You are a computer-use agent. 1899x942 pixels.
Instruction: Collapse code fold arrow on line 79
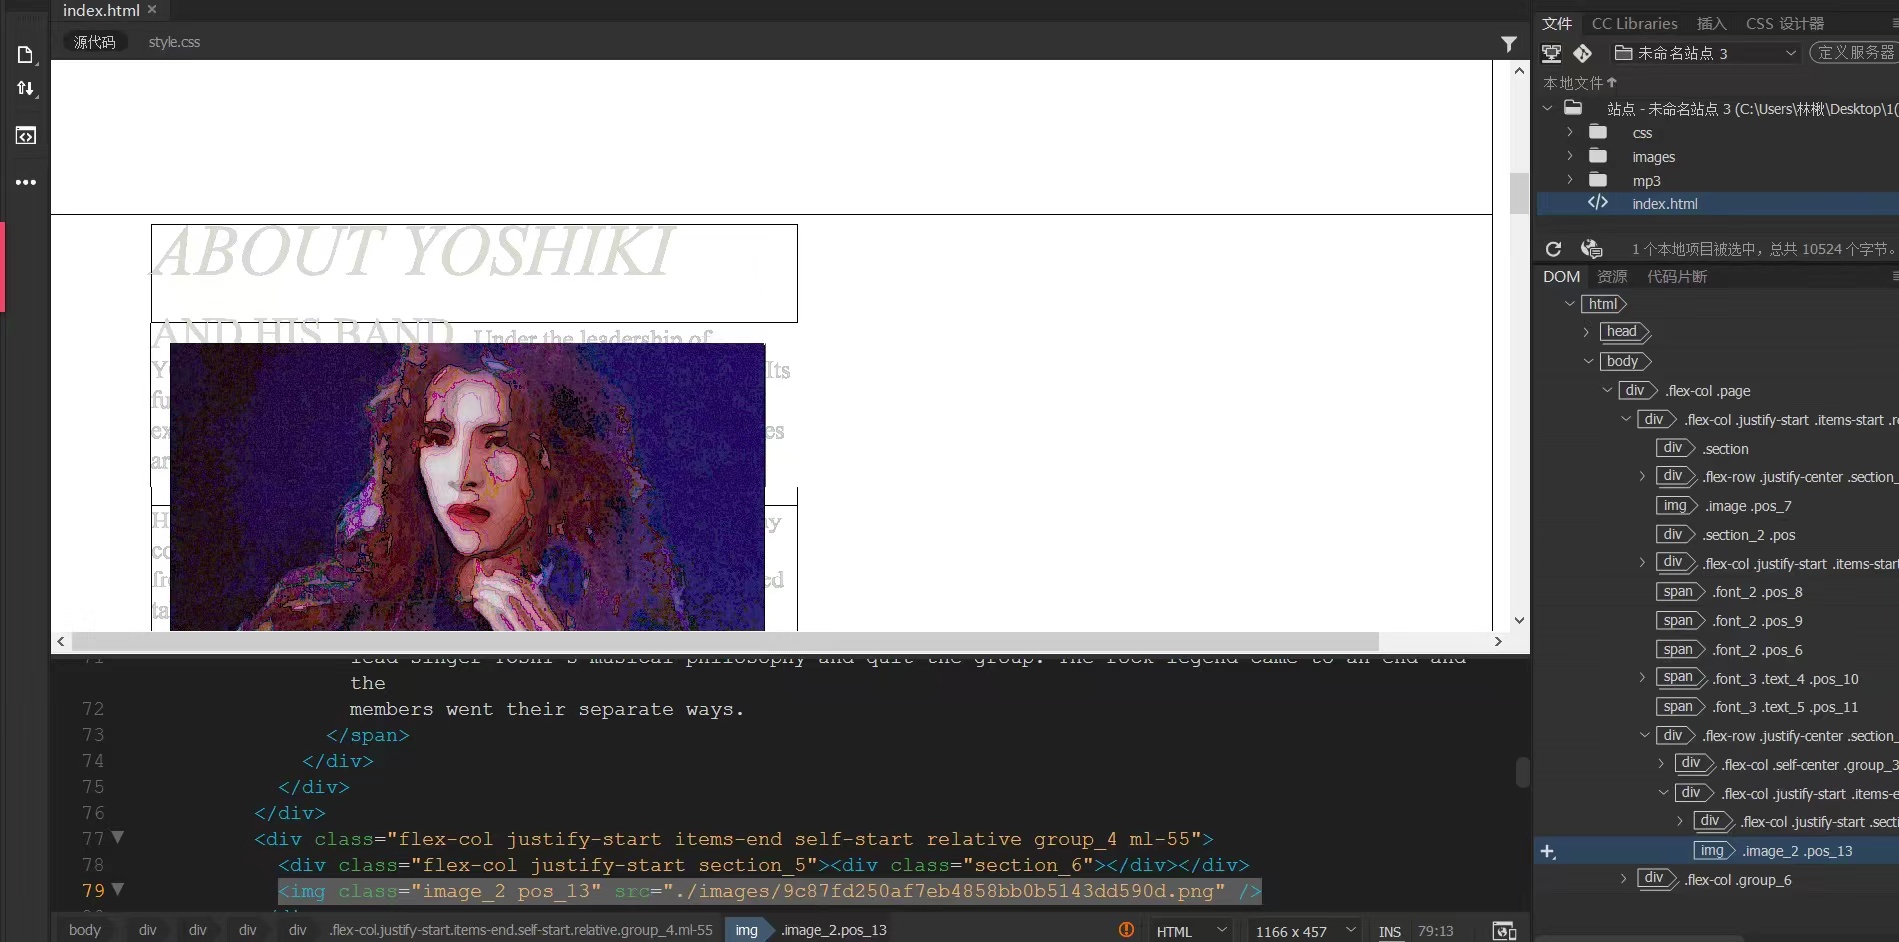coord(118,889)
